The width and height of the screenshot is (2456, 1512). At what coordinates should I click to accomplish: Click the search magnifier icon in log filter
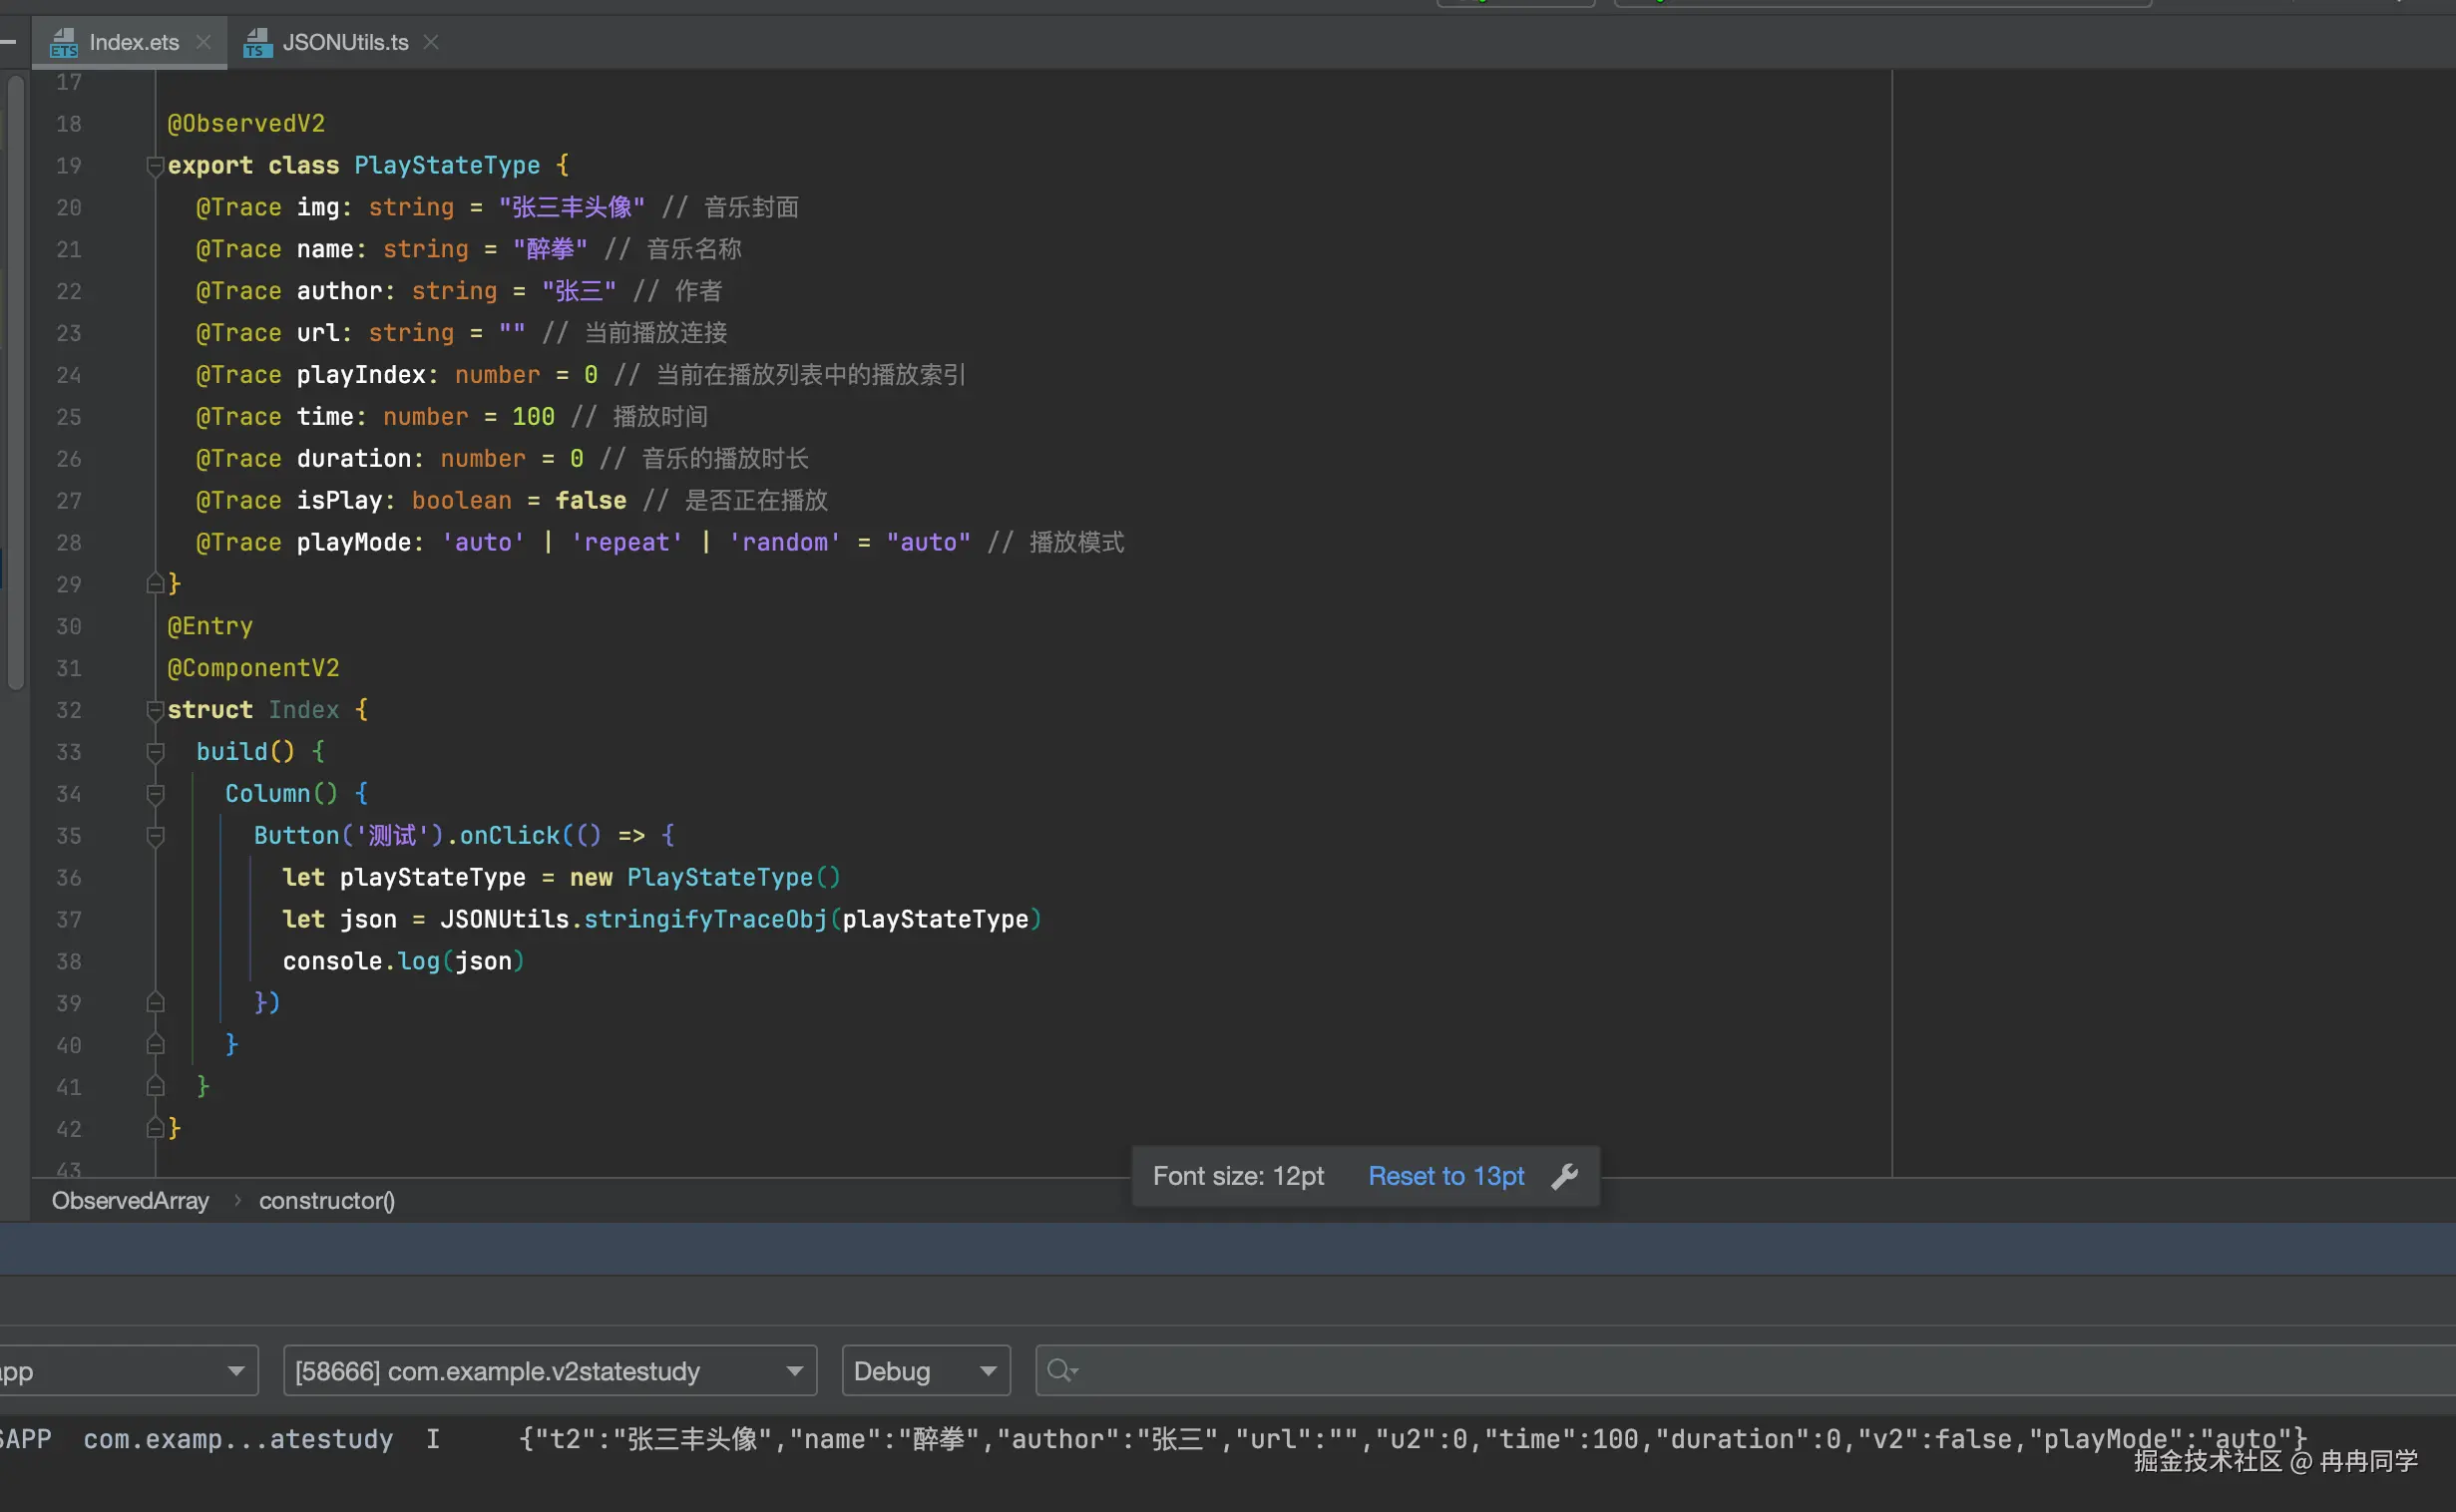coord(1061,1370)
